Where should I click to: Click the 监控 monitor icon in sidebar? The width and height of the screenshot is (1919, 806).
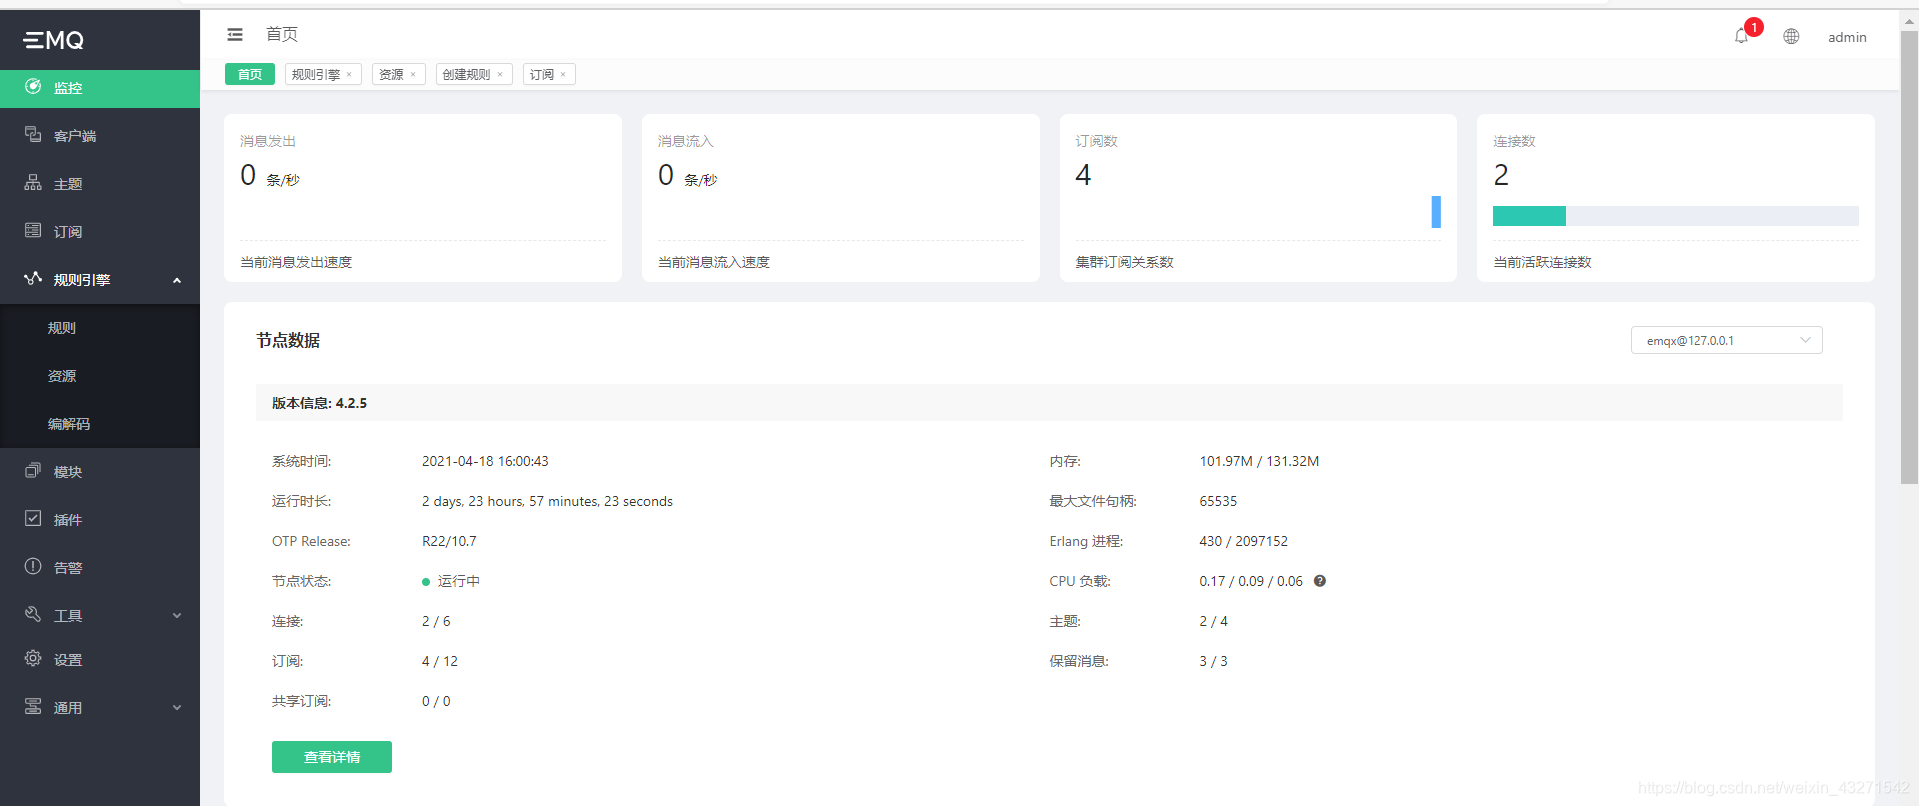(33, 87)
